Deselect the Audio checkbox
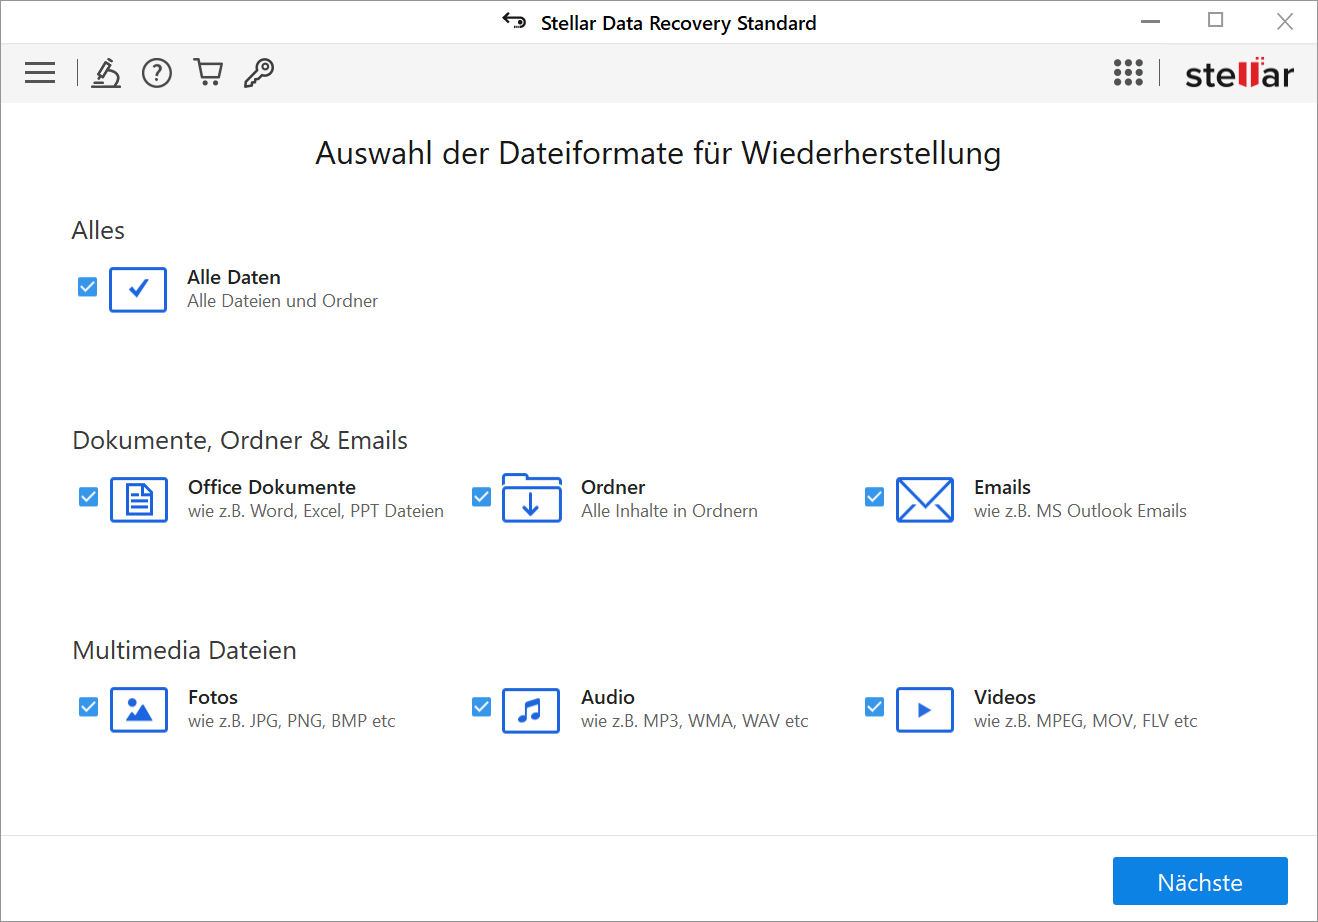The height and width of the screenshot is (922, 1318). (x=481, y=707)
